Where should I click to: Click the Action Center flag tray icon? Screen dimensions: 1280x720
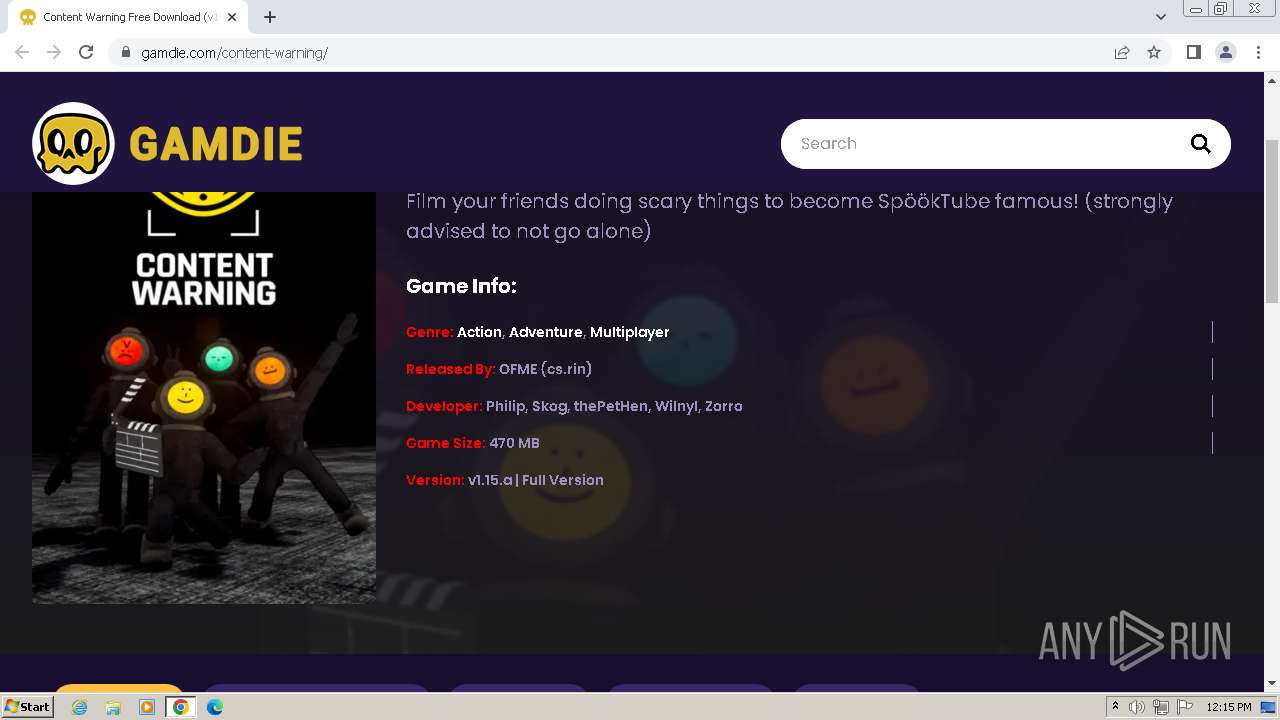(1185, 707)
